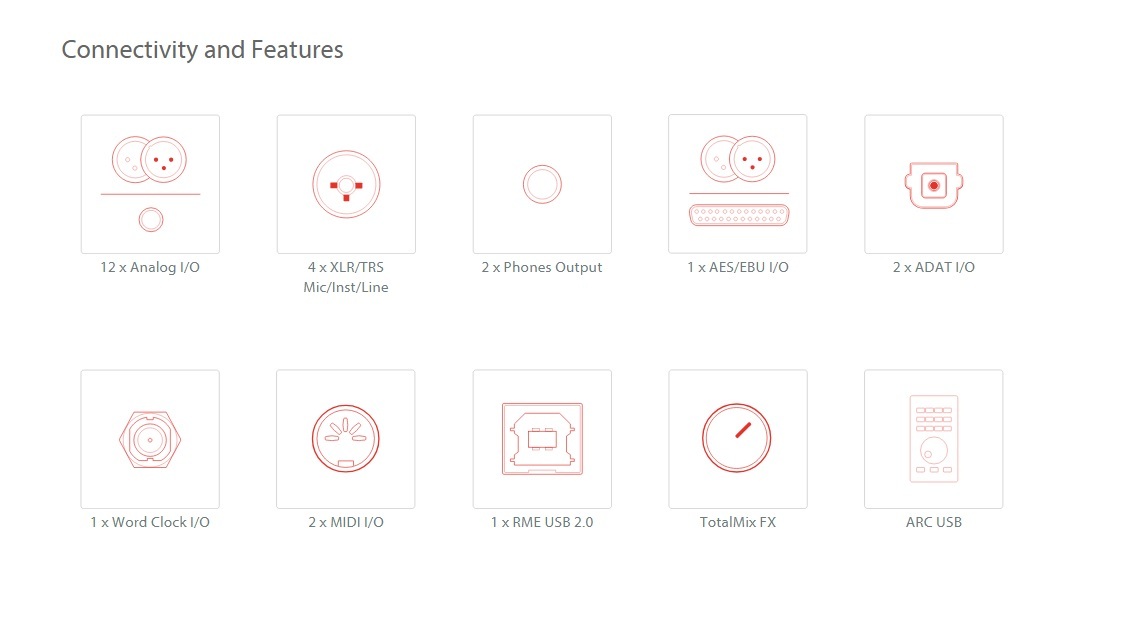Select the Word Clock BNC icon
Image resolution: width=1139 pixels, height=628 pixels.
[x=150, y=439]
